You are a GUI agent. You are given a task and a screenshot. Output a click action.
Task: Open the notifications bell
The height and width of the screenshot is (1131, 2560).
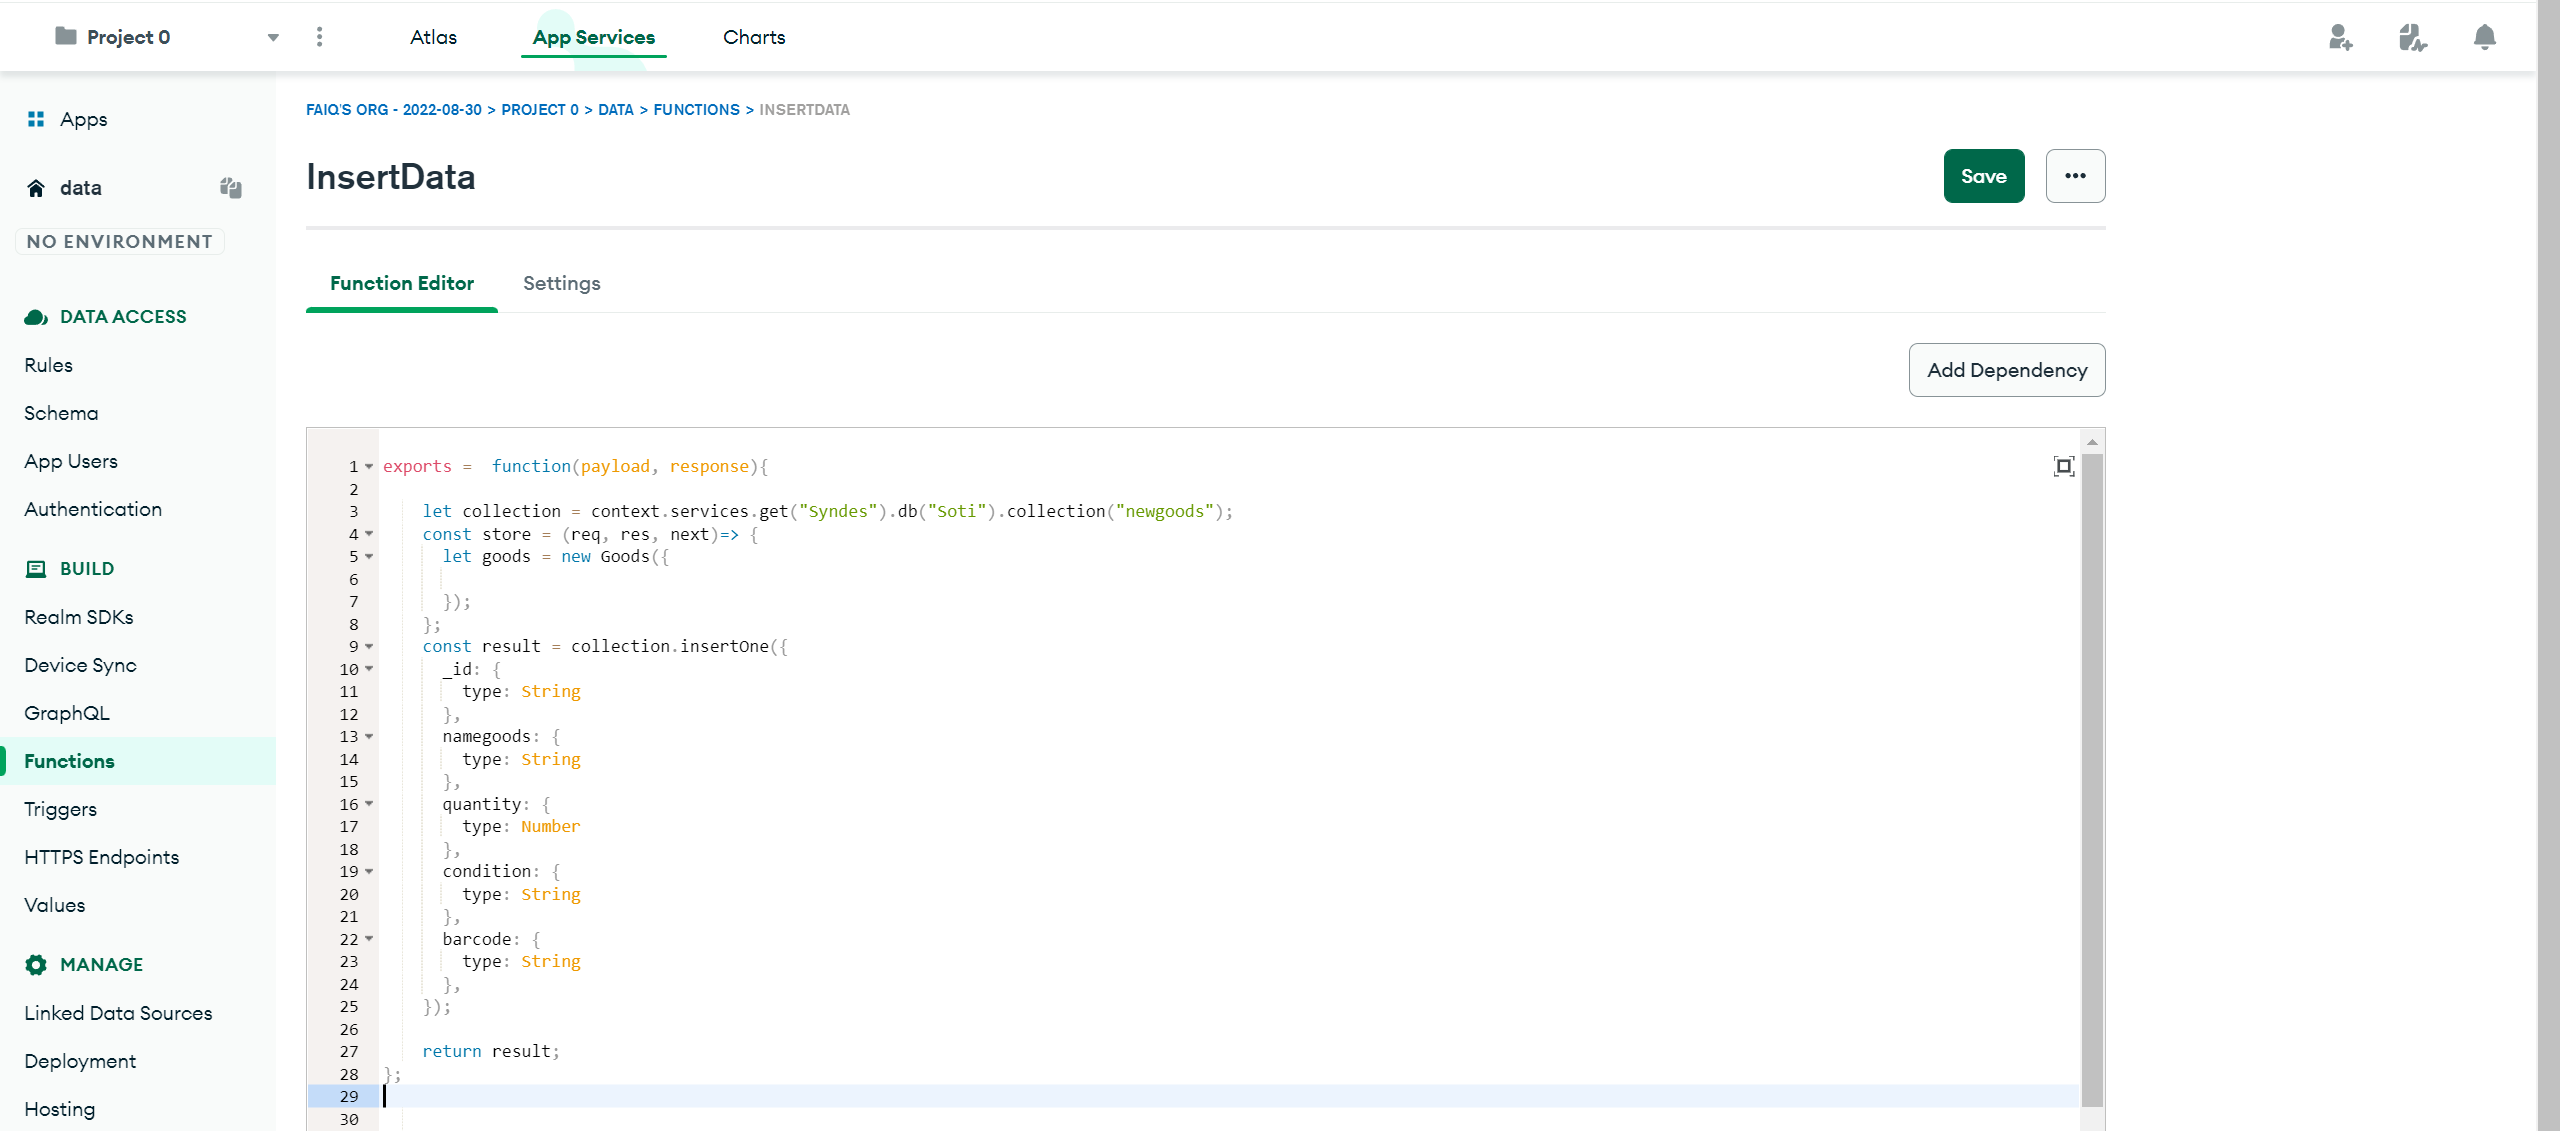(2484, 37)
